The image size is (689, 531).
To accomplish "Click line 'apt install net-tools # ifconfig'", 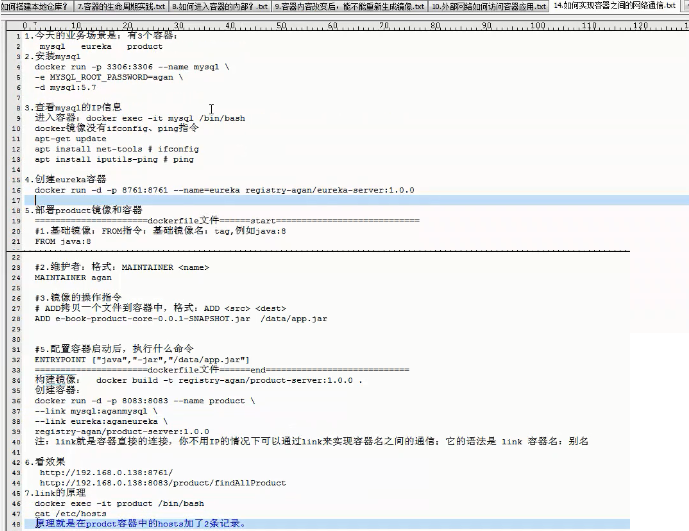I will click(x=116, y=149).
